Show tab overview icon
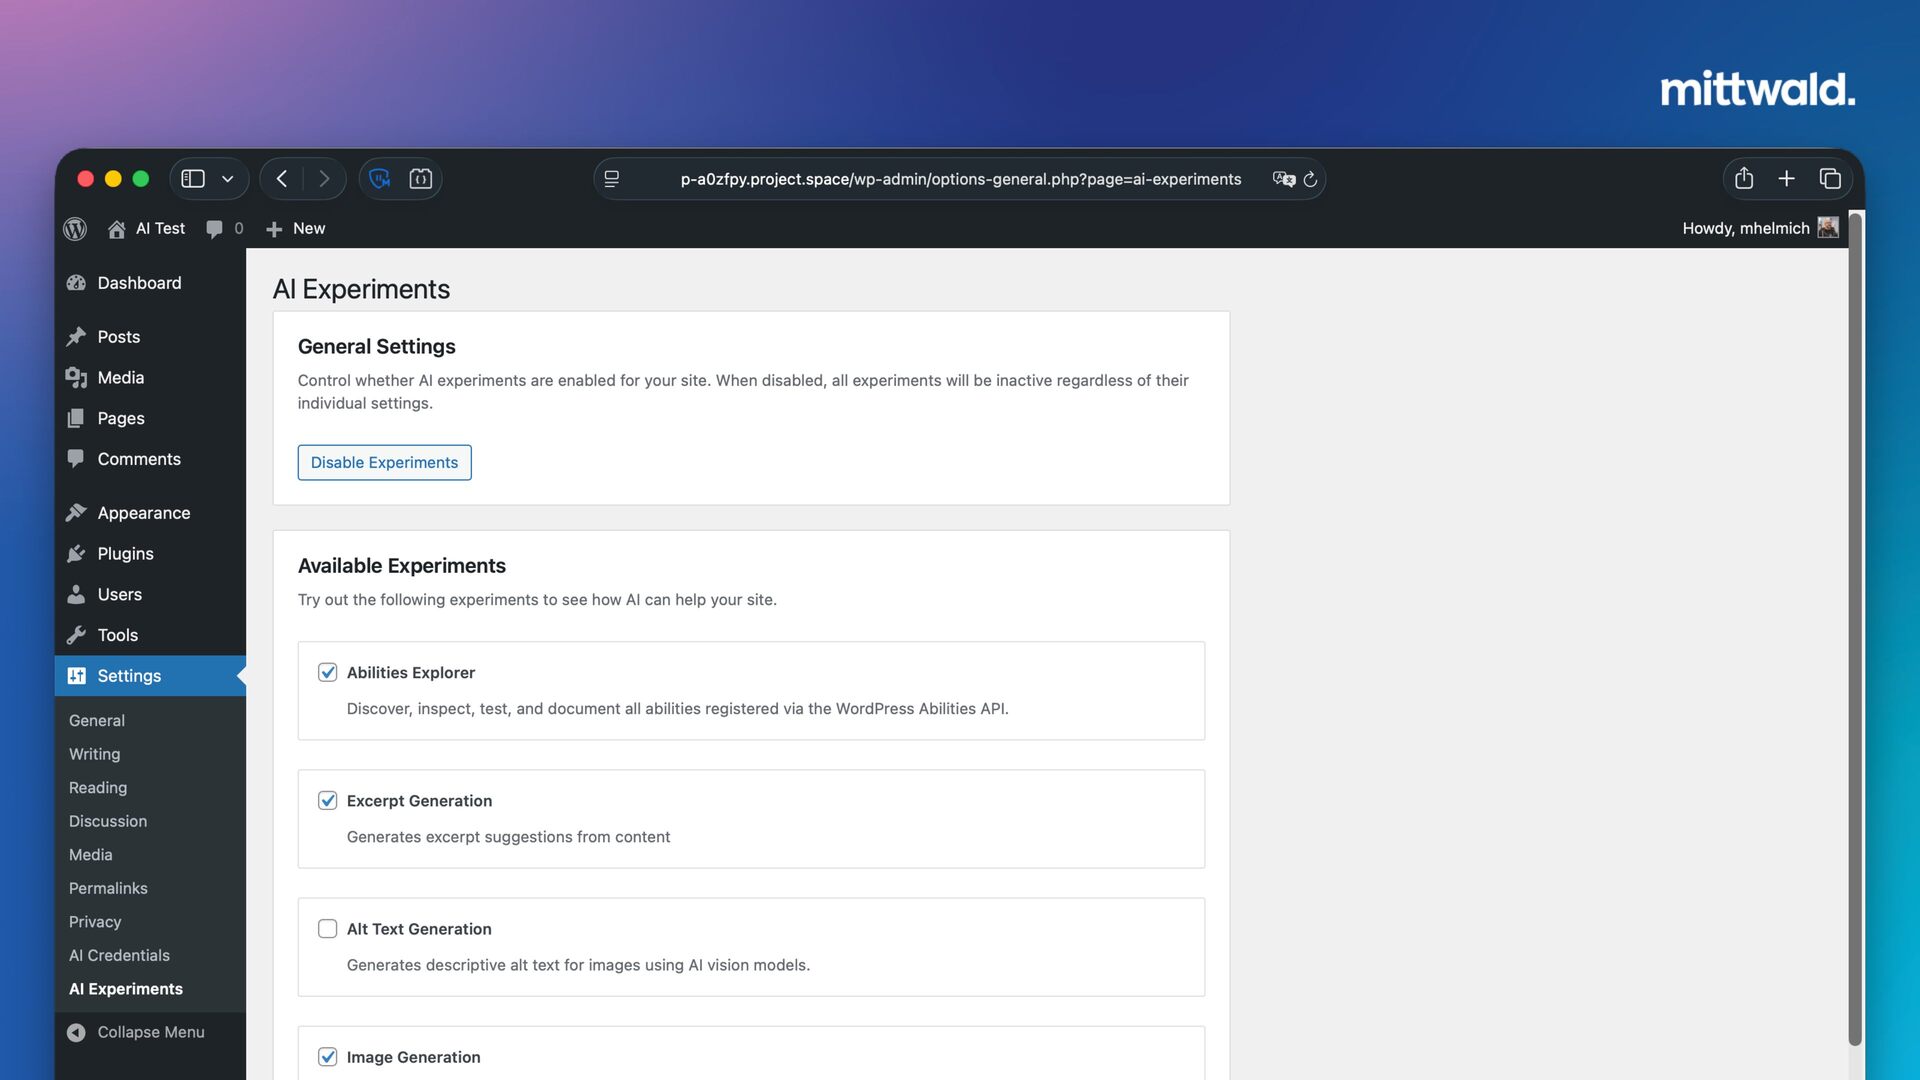Screen dimensions: 1920x1080 [x=1830, y=179]
